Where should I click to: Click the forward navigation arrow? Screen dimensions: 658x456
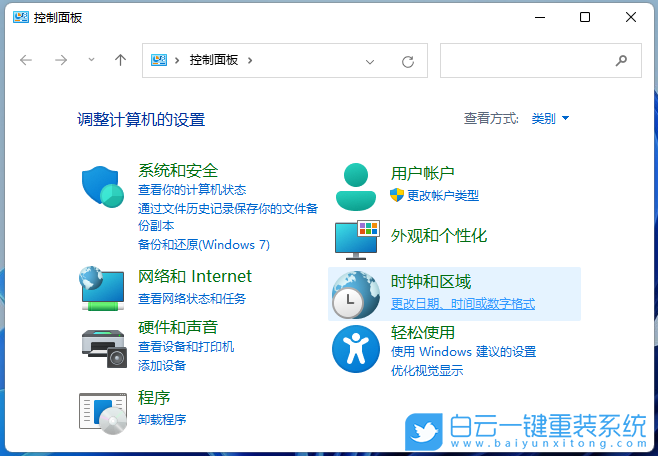(61, 60)
